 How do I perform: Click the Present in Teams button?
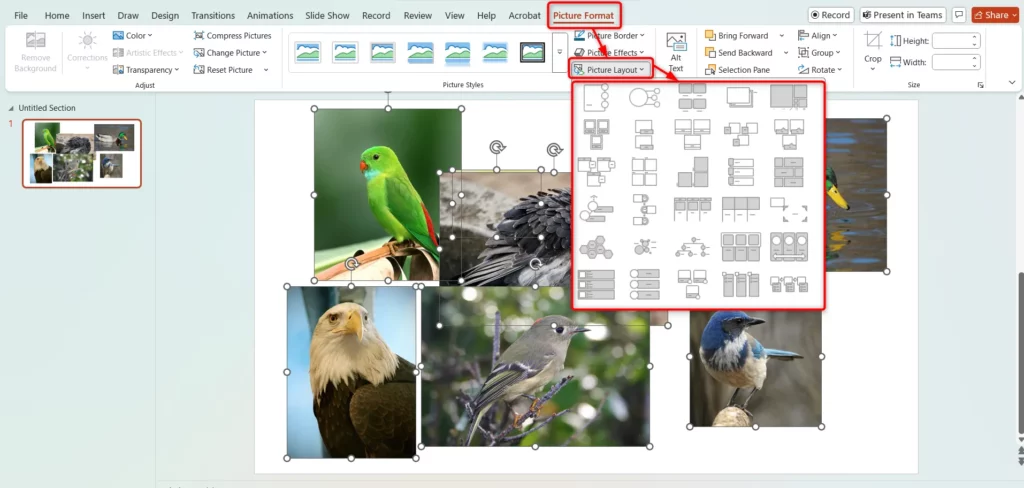(901, 15)
